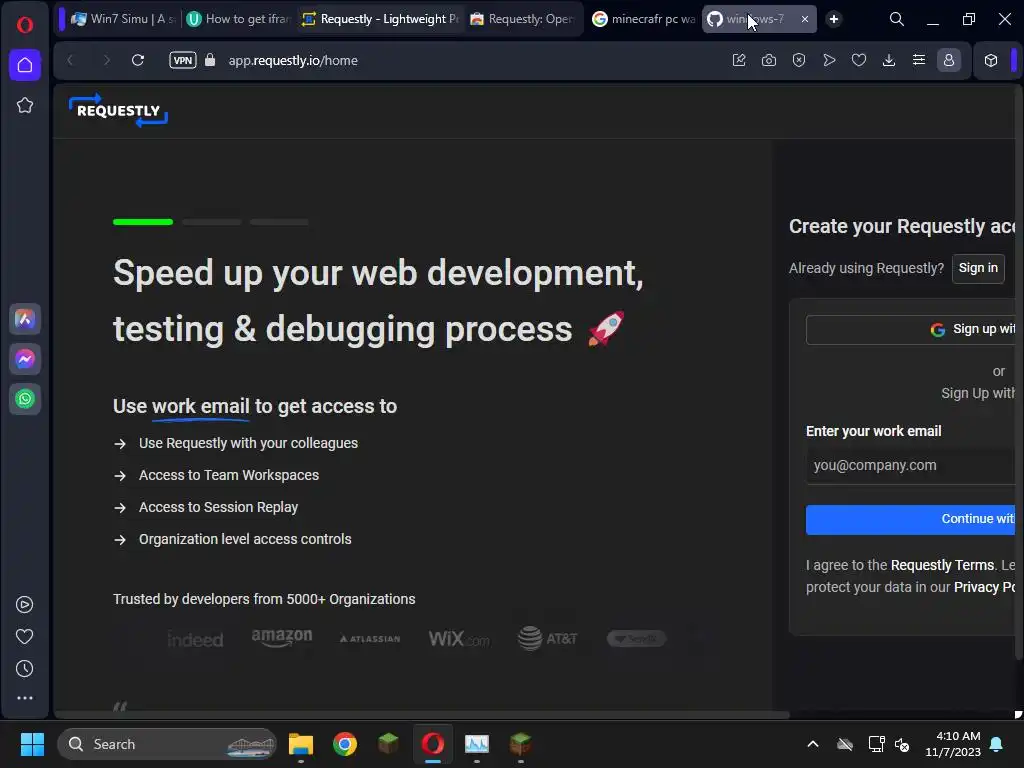Image resolution: width=1024 pixels, height=768 pixels.
Task: Open Easy Setup menu icon
Action: pyautogui.click(x=919, y=60)
